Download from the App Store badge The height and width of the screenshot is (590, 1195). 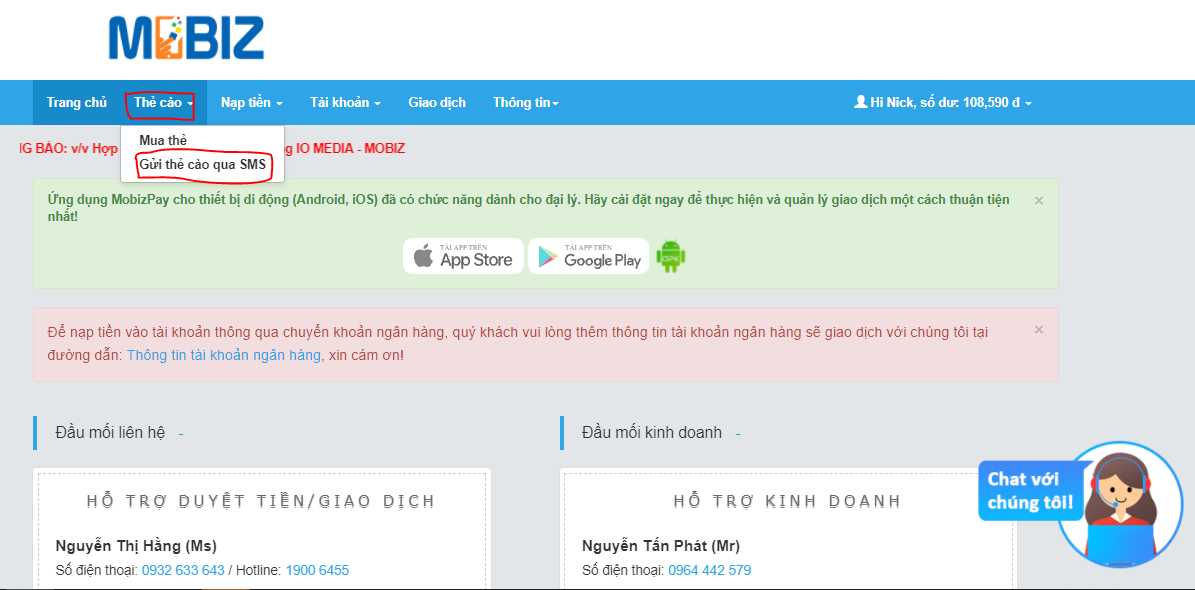(463, 256)
